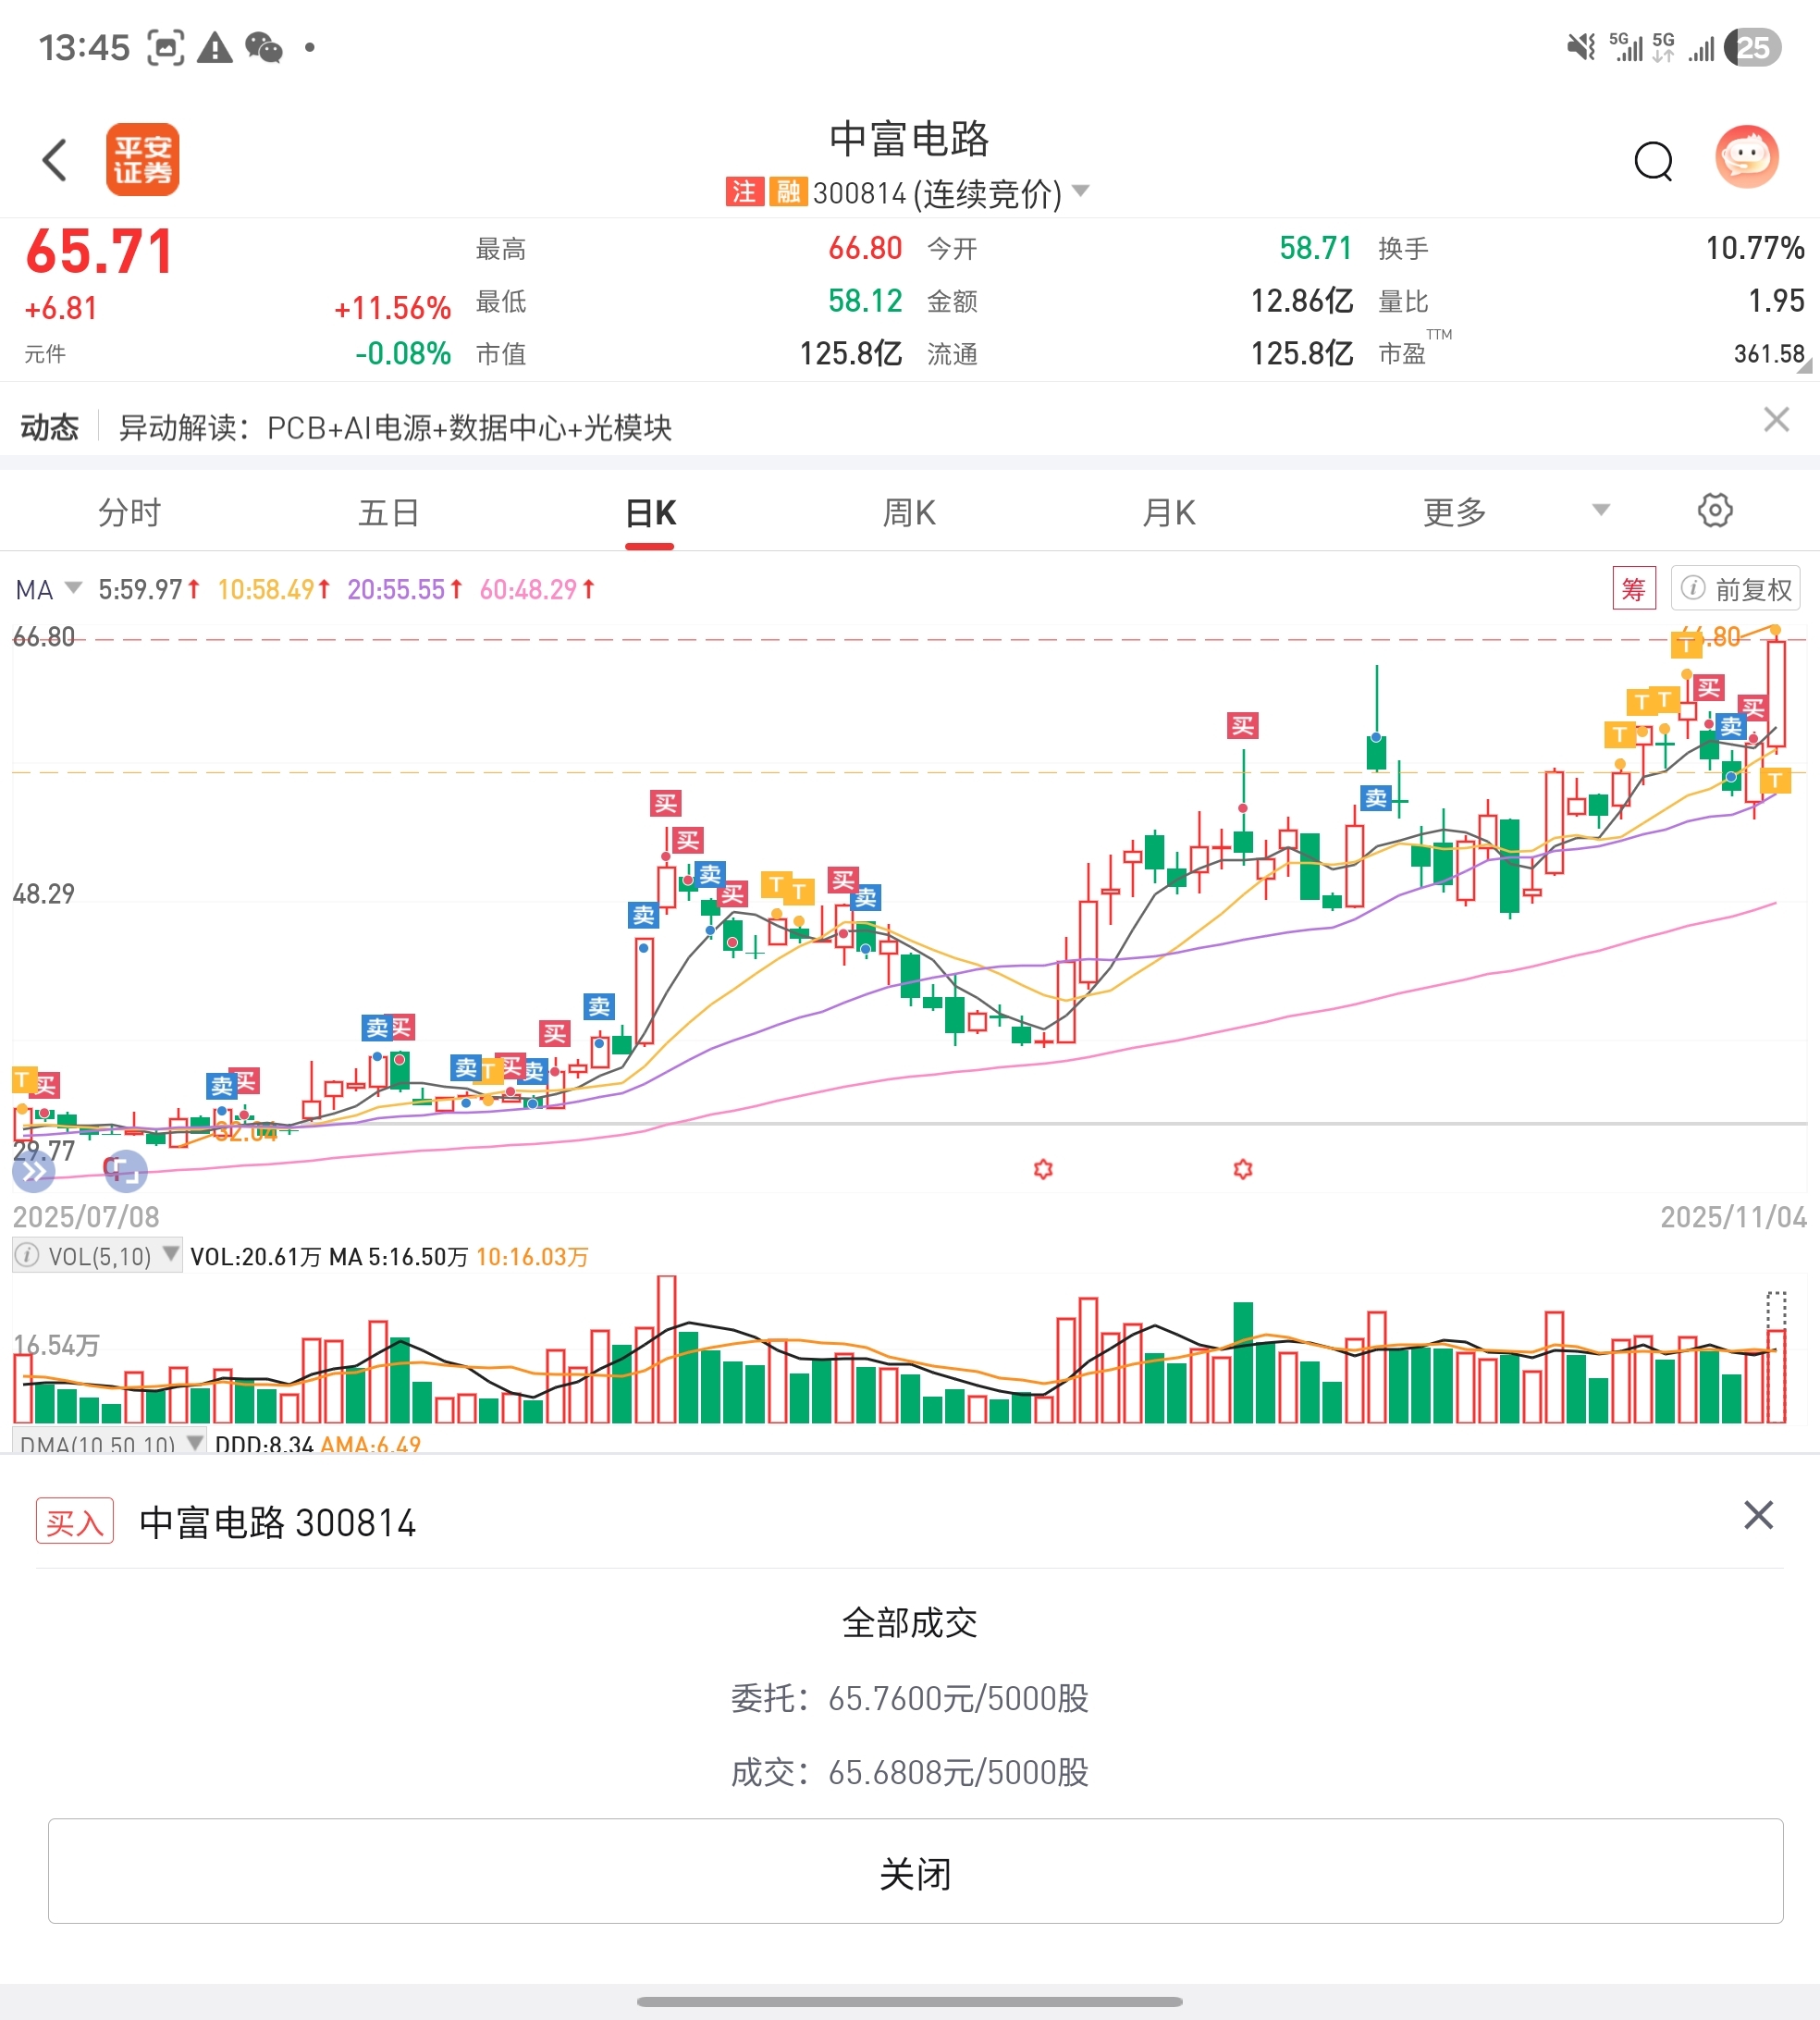The image size is (1820, 2020).
Task: Tap the search magnifier icon
Action: 1652,160
